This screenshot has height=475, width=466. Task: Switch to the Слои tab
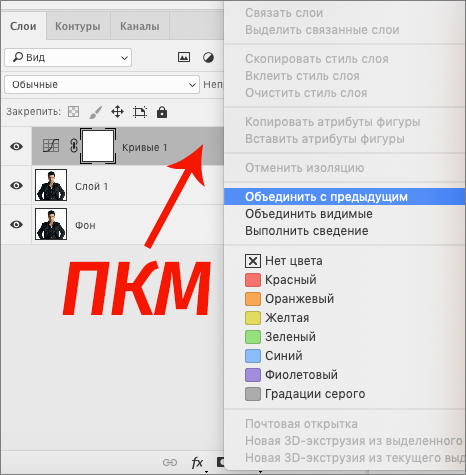[x=23, y=26]
